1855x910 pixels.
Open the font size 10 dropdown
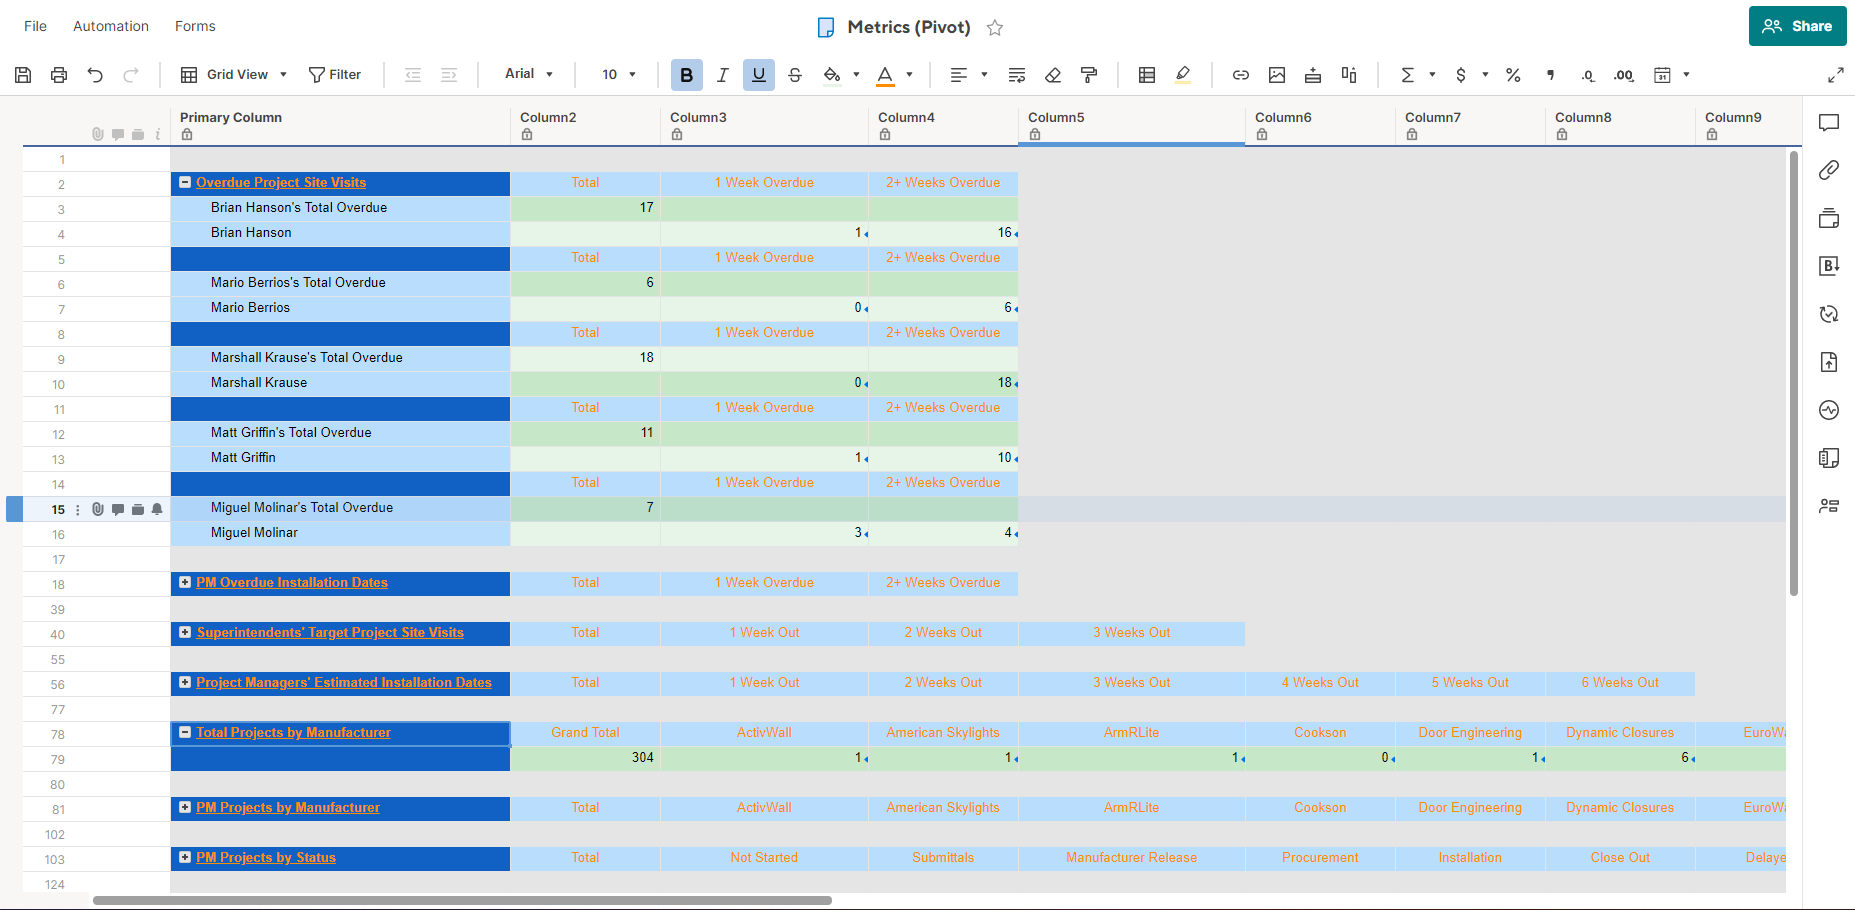(619, 75)
